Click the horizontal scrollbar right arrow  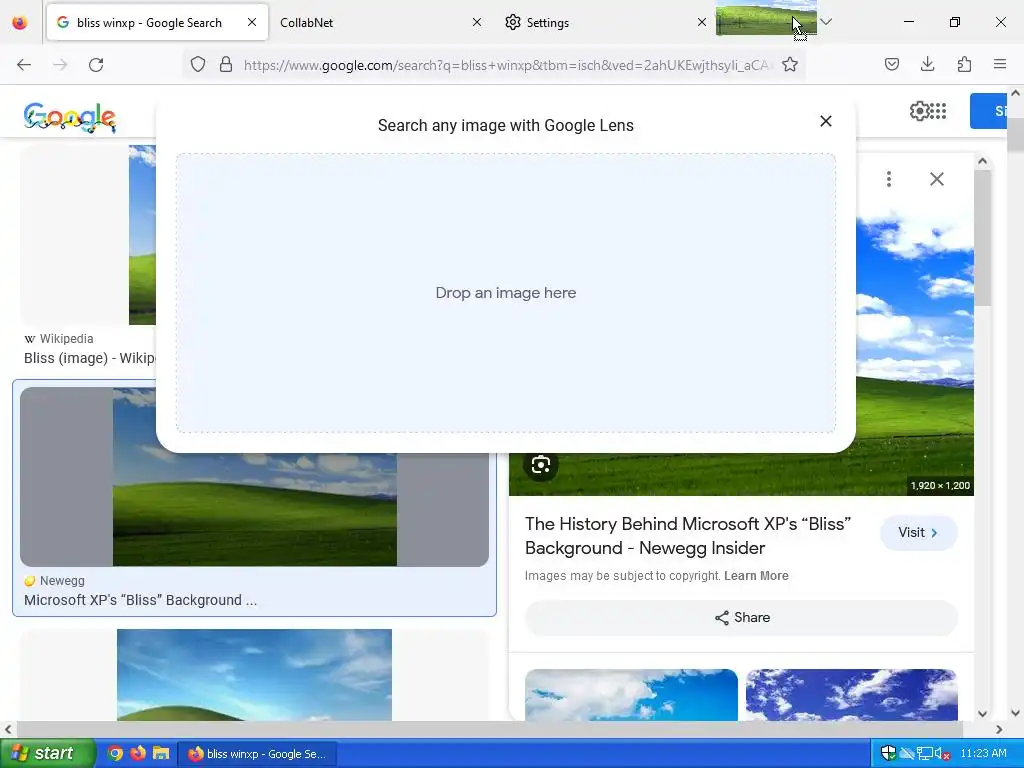pyautogui.click(x=999, y=729)
